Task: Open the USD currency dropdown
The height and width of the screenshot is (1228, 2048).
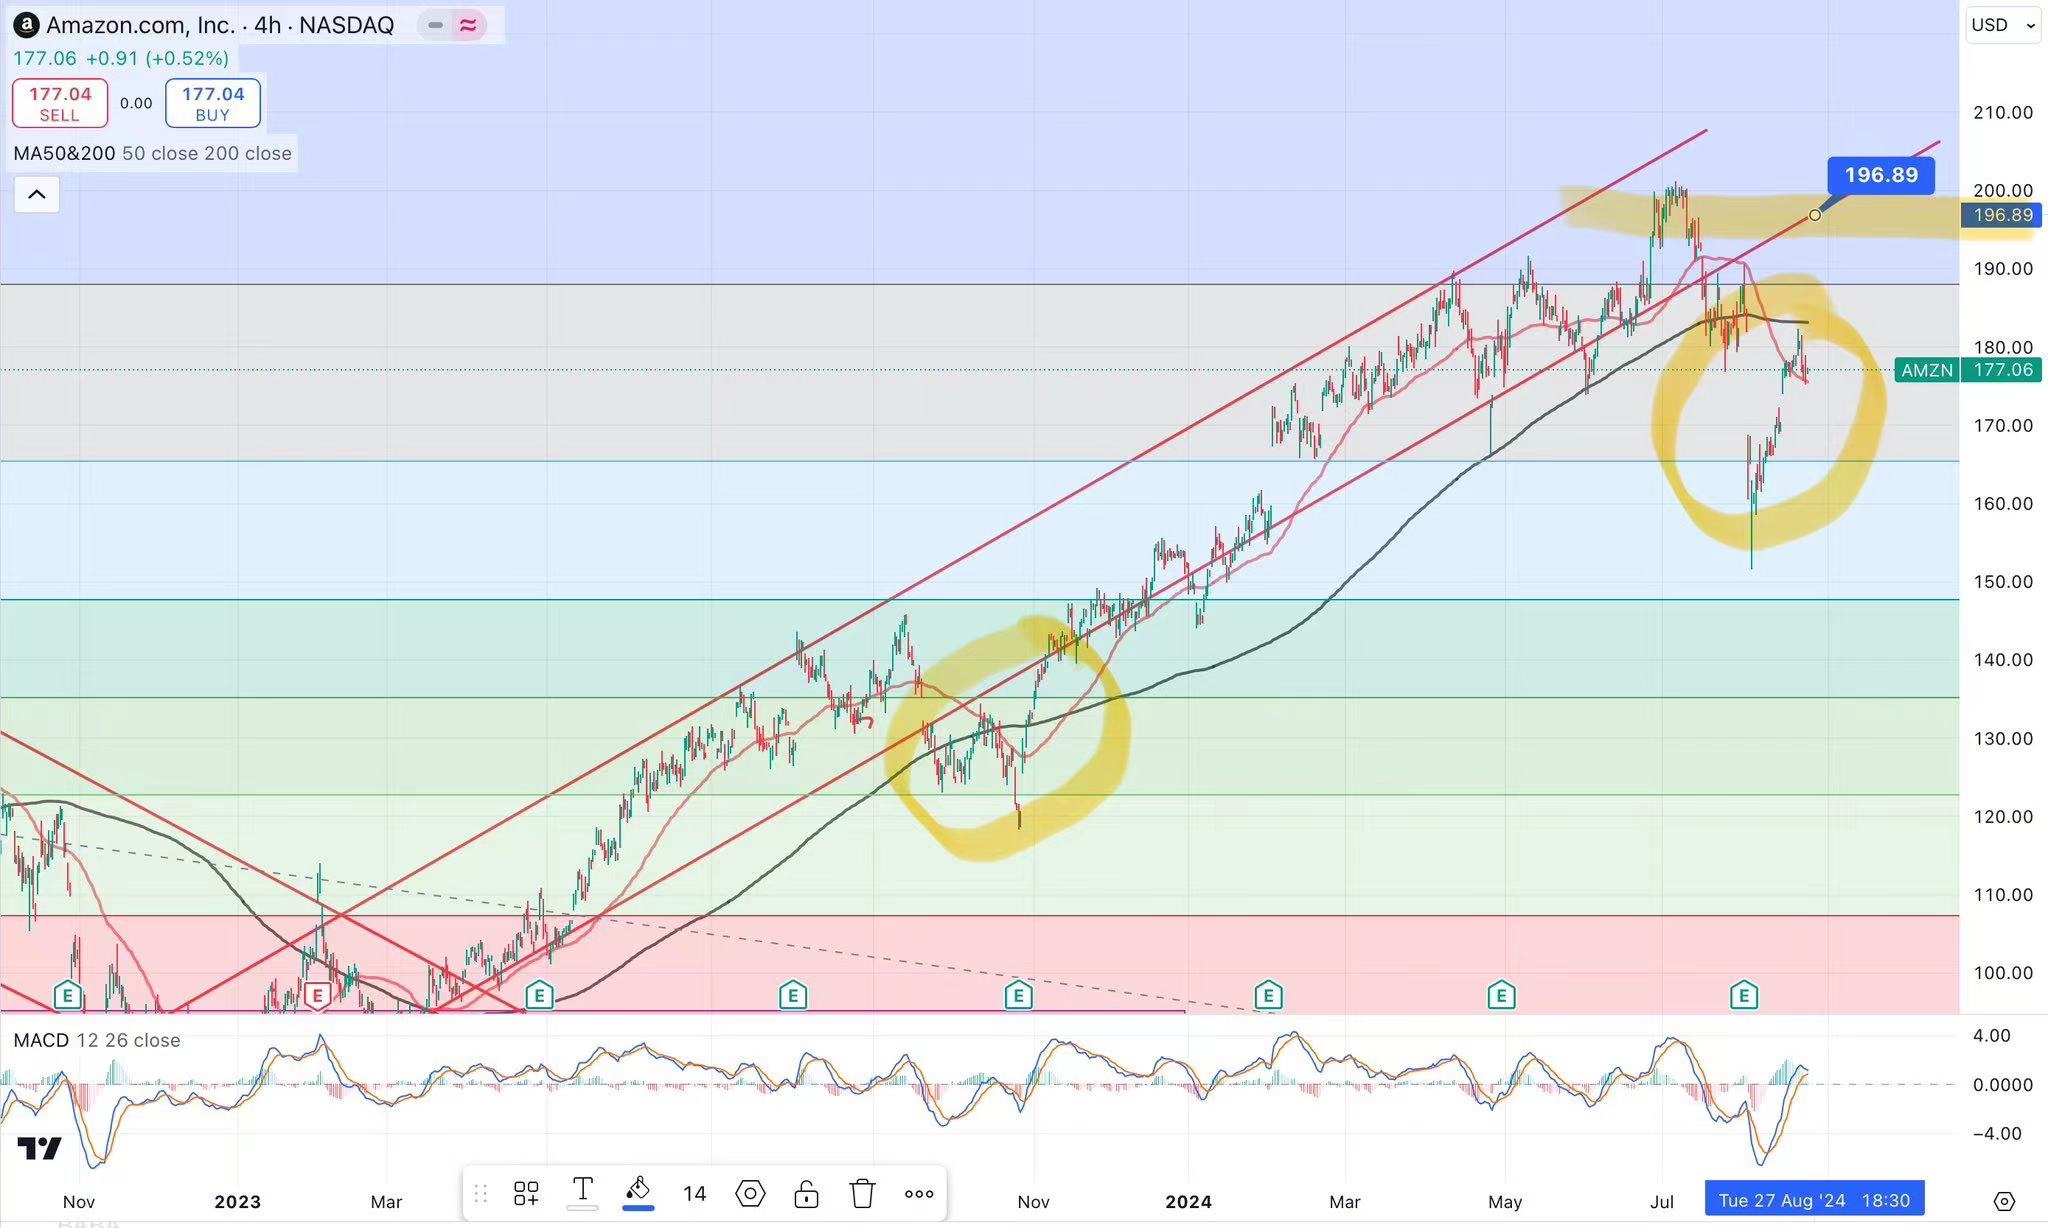Action: (x=2002, y=25)
